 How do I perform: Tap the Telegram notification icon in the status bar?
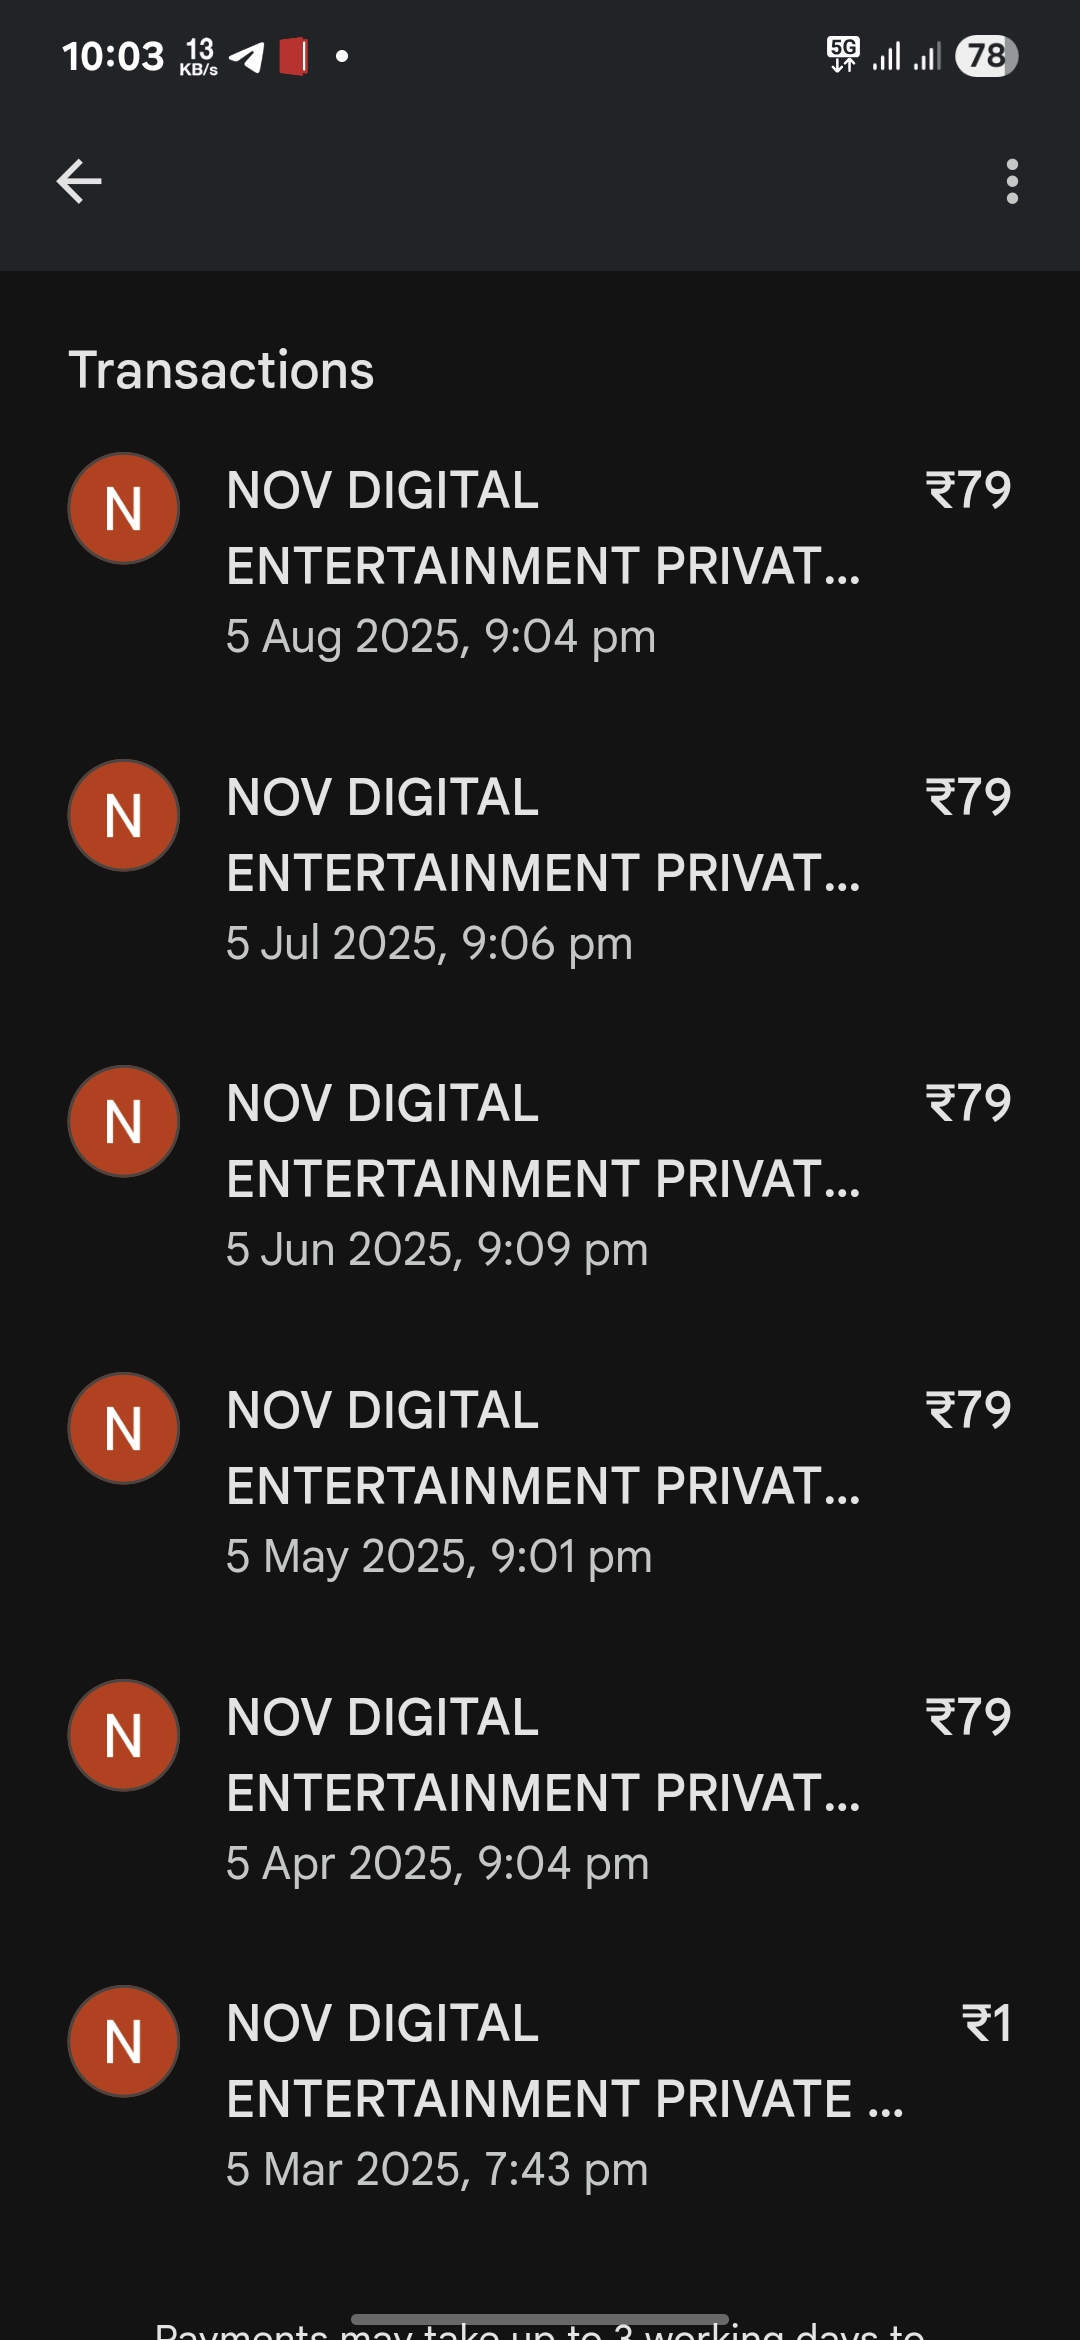pos(247,57)
